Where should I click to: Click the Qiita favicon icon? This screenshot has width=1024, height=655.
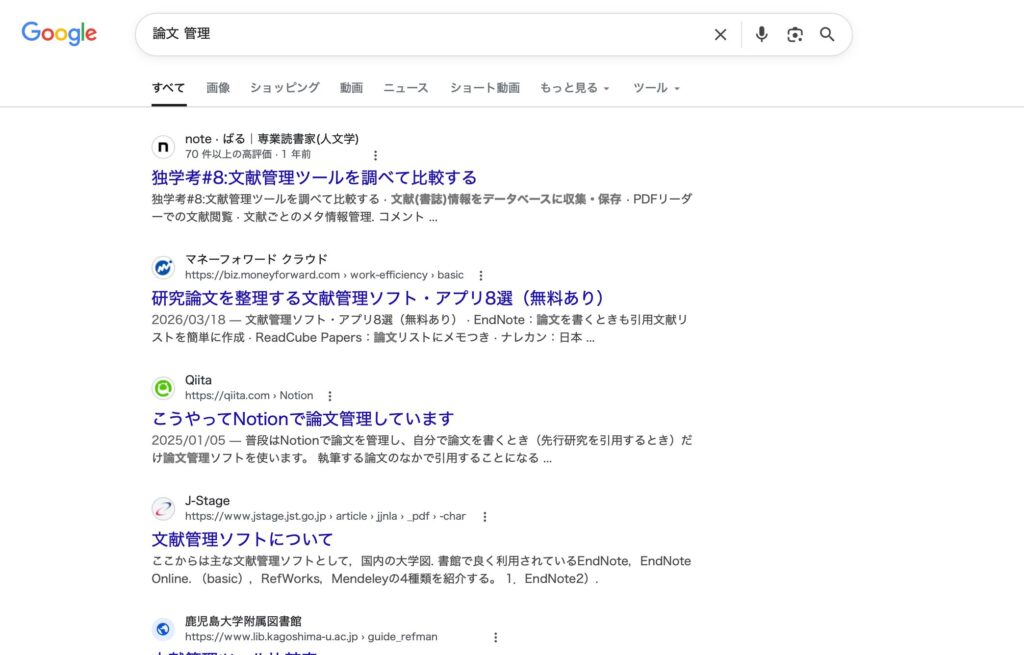pyautogui.click(x=163, y=388)
